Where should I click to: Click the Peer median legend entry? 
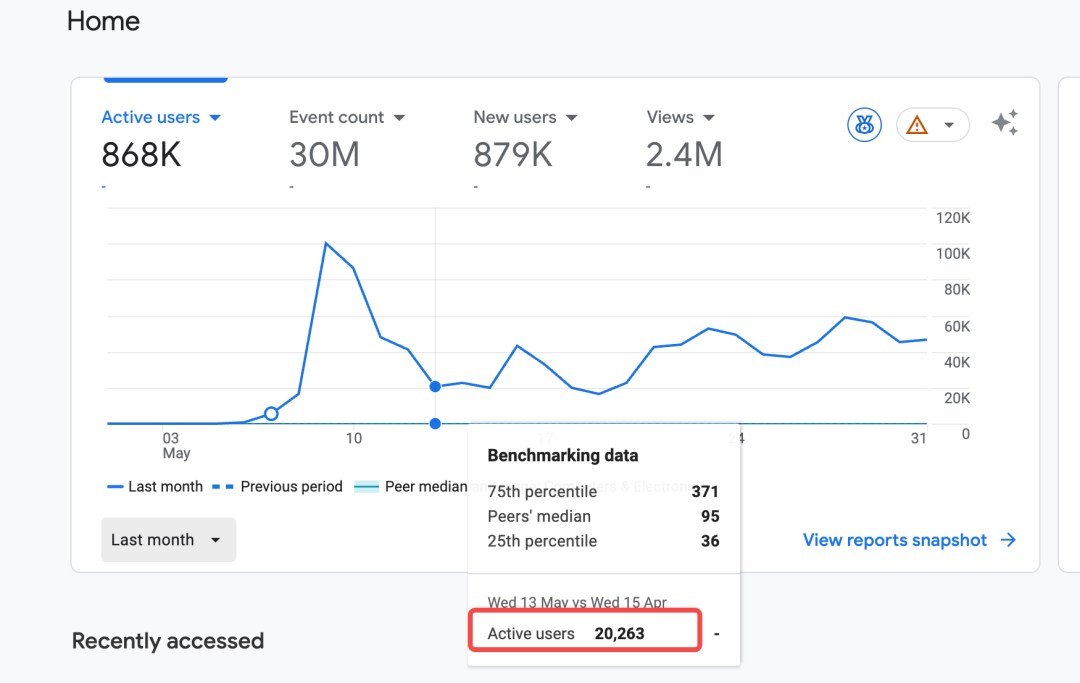(411, 487)
